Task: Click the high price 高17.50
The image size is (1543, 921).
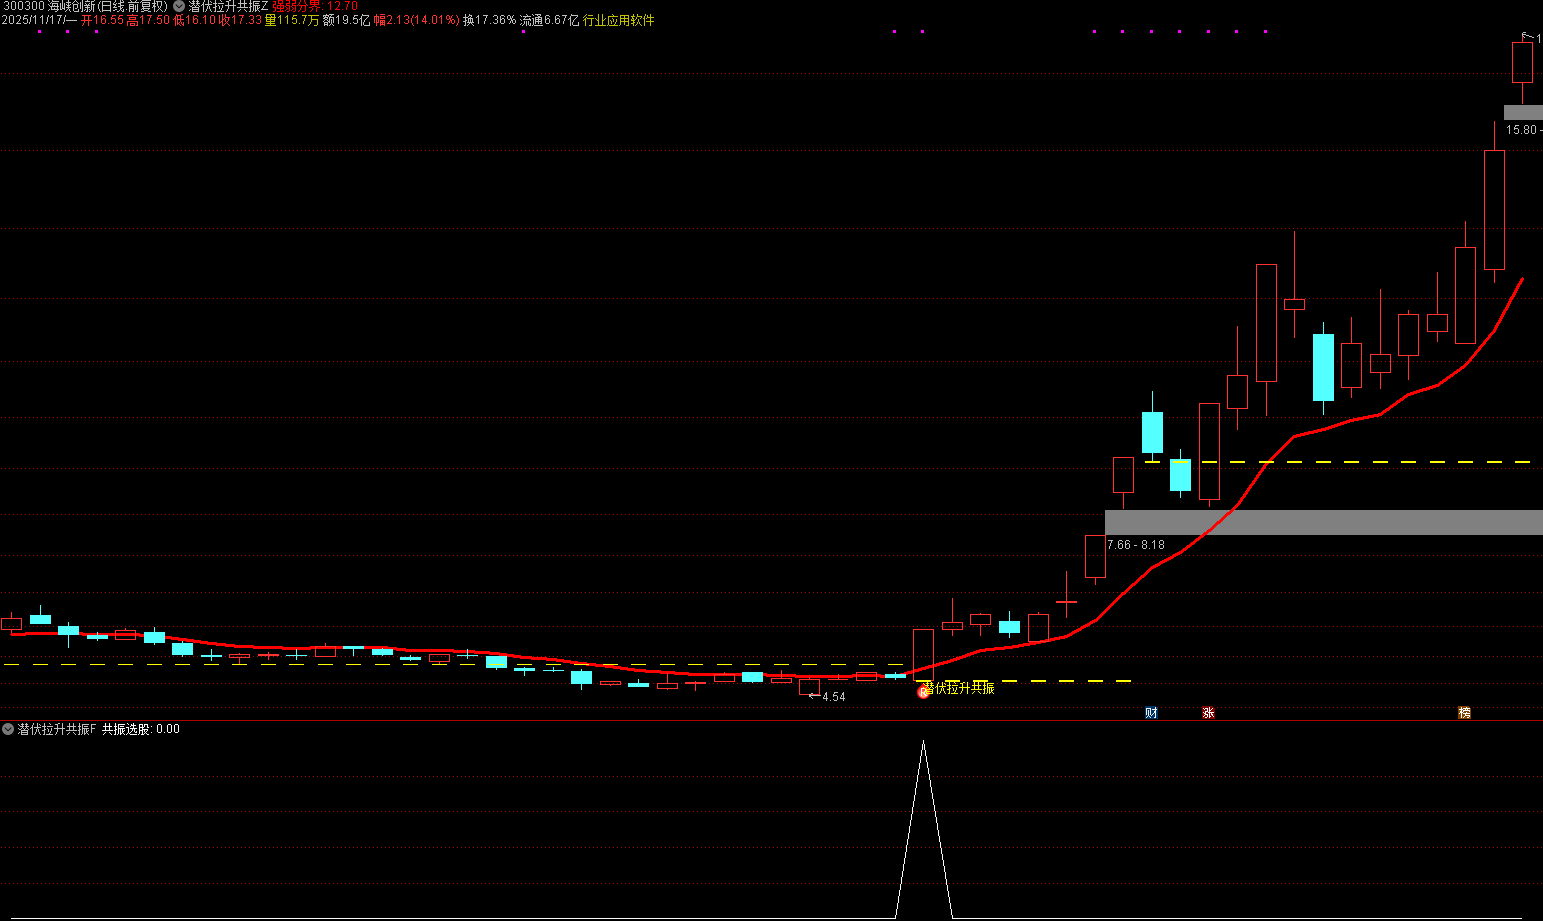Action: click(148, 20)
